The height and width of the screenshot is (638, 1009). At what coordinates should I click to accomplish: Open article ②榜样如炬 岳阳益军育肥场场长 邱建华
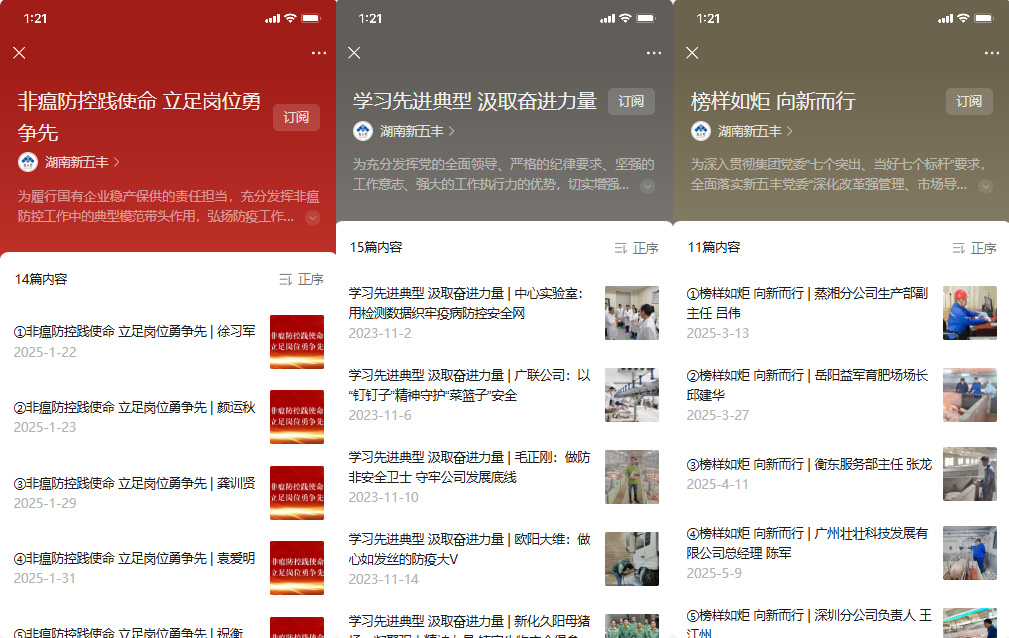[808, 385]
